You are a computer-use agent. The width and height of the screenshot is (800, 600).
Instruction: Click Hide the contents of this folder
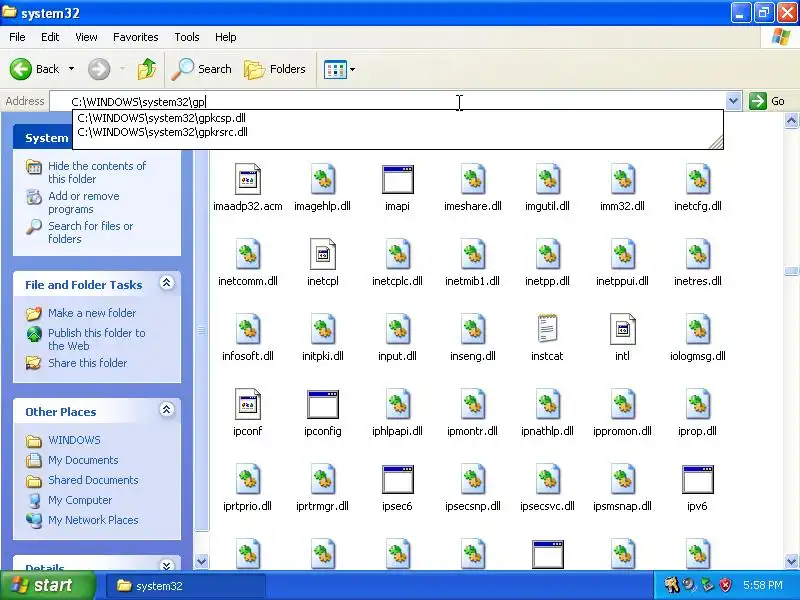96,172
